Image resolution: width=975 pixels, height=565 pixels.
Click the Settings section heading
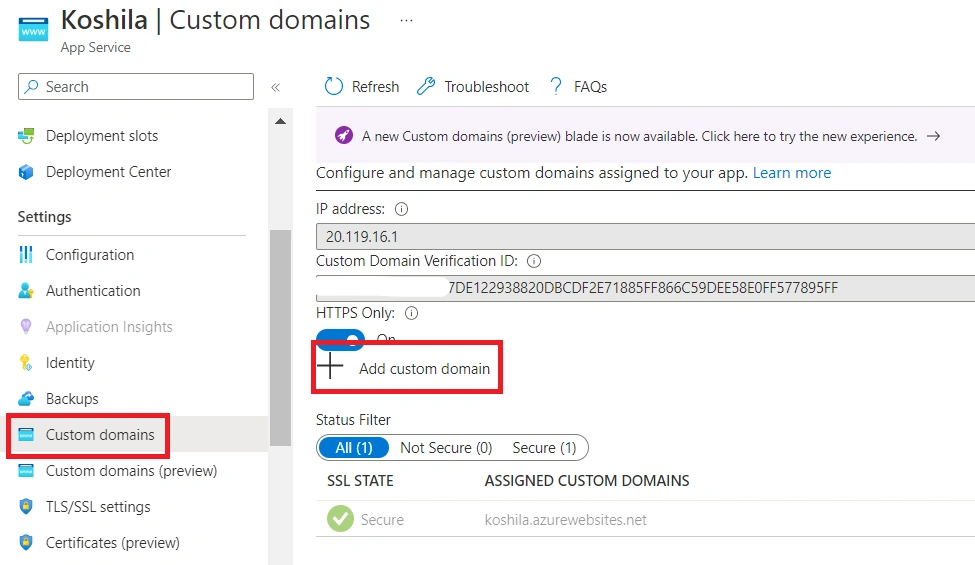[44, 217]
